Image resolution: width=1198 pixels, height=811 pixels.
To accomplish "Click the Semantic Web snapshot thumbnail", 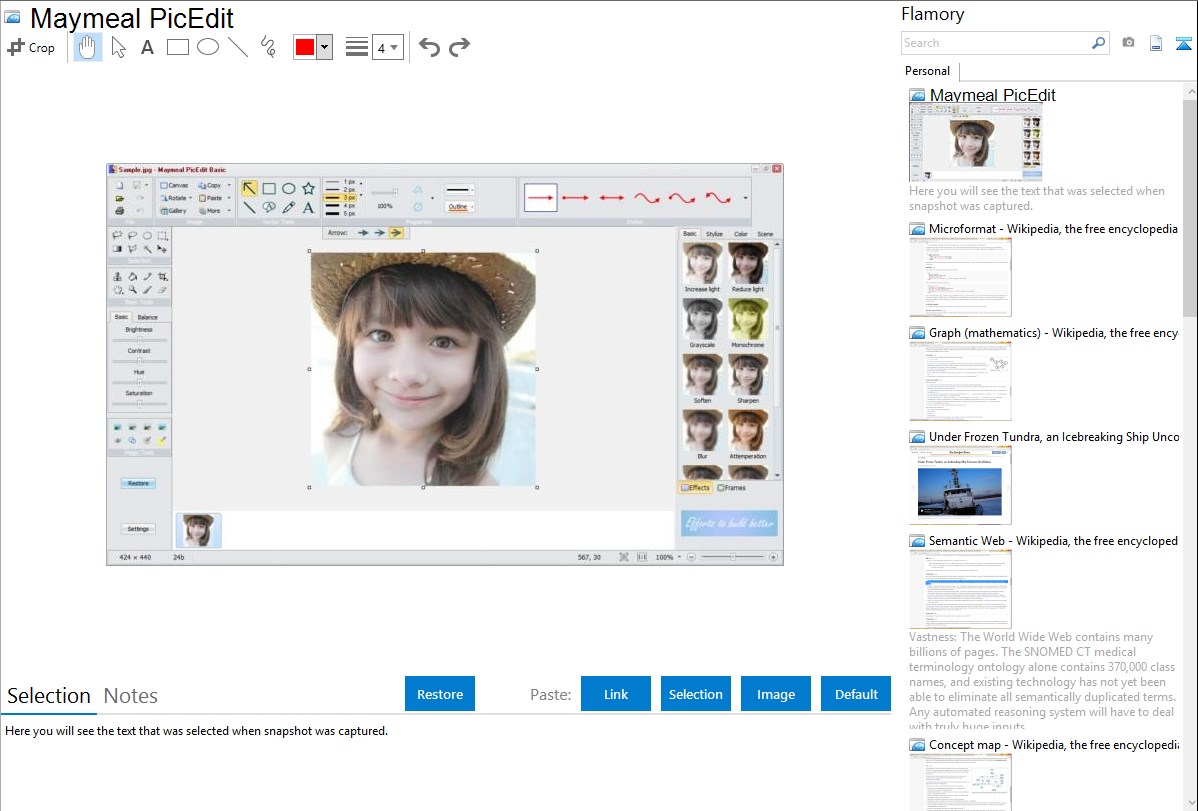I will (960, 589).
